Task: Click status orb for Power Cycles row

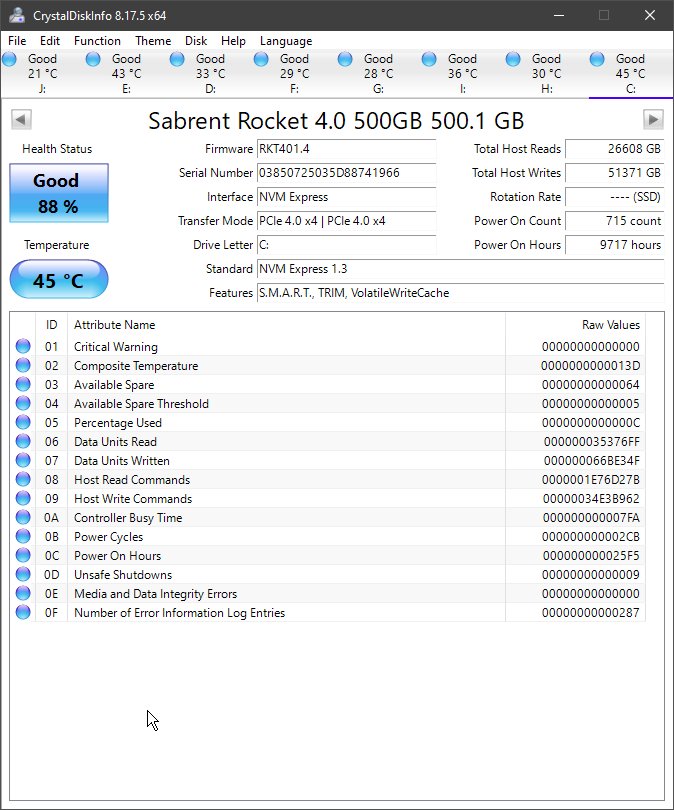Action: tap(23, 536)
